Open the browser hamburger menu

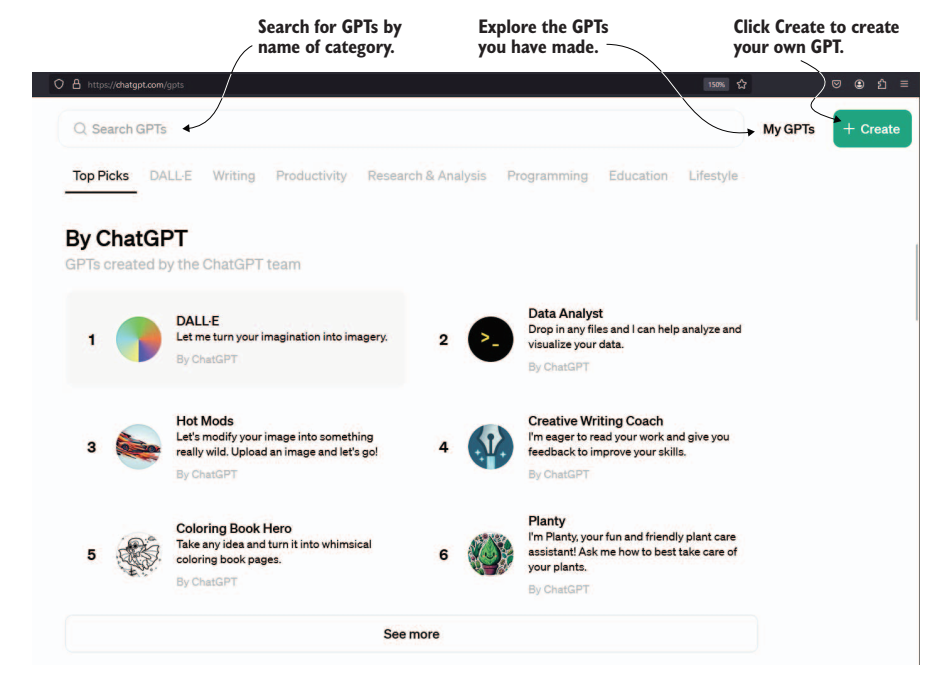pyautogui.click(x=904, y=84)
